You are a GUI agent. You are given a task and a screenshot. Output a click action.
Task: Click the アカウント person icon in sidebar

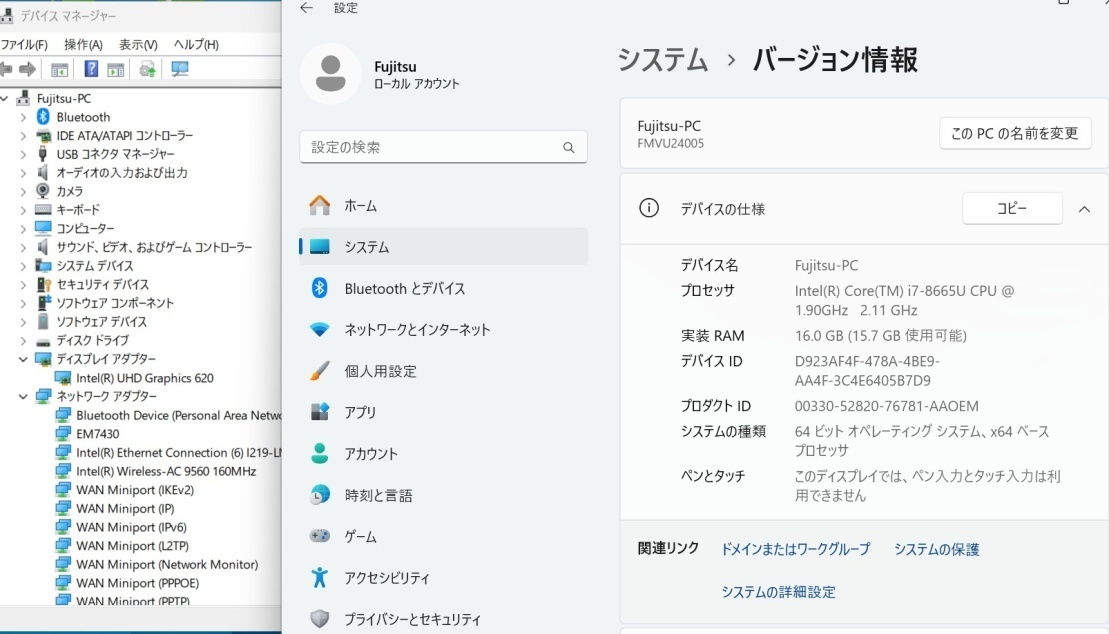coord(320,454)
